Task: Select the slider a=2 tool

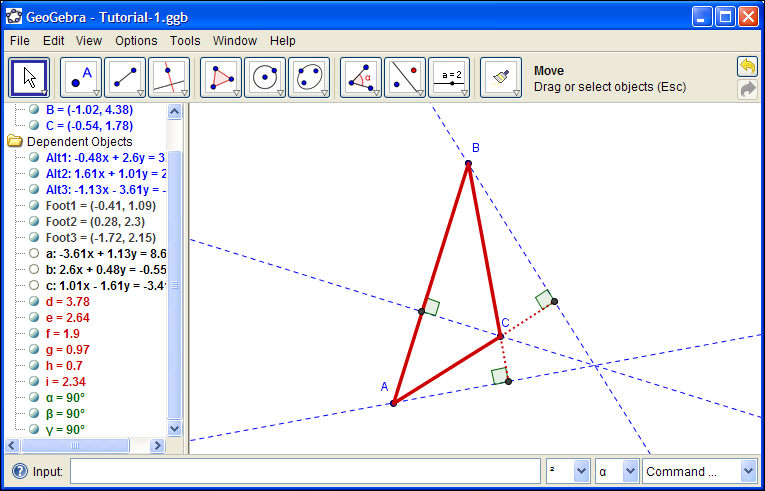Action: [449, 78]
